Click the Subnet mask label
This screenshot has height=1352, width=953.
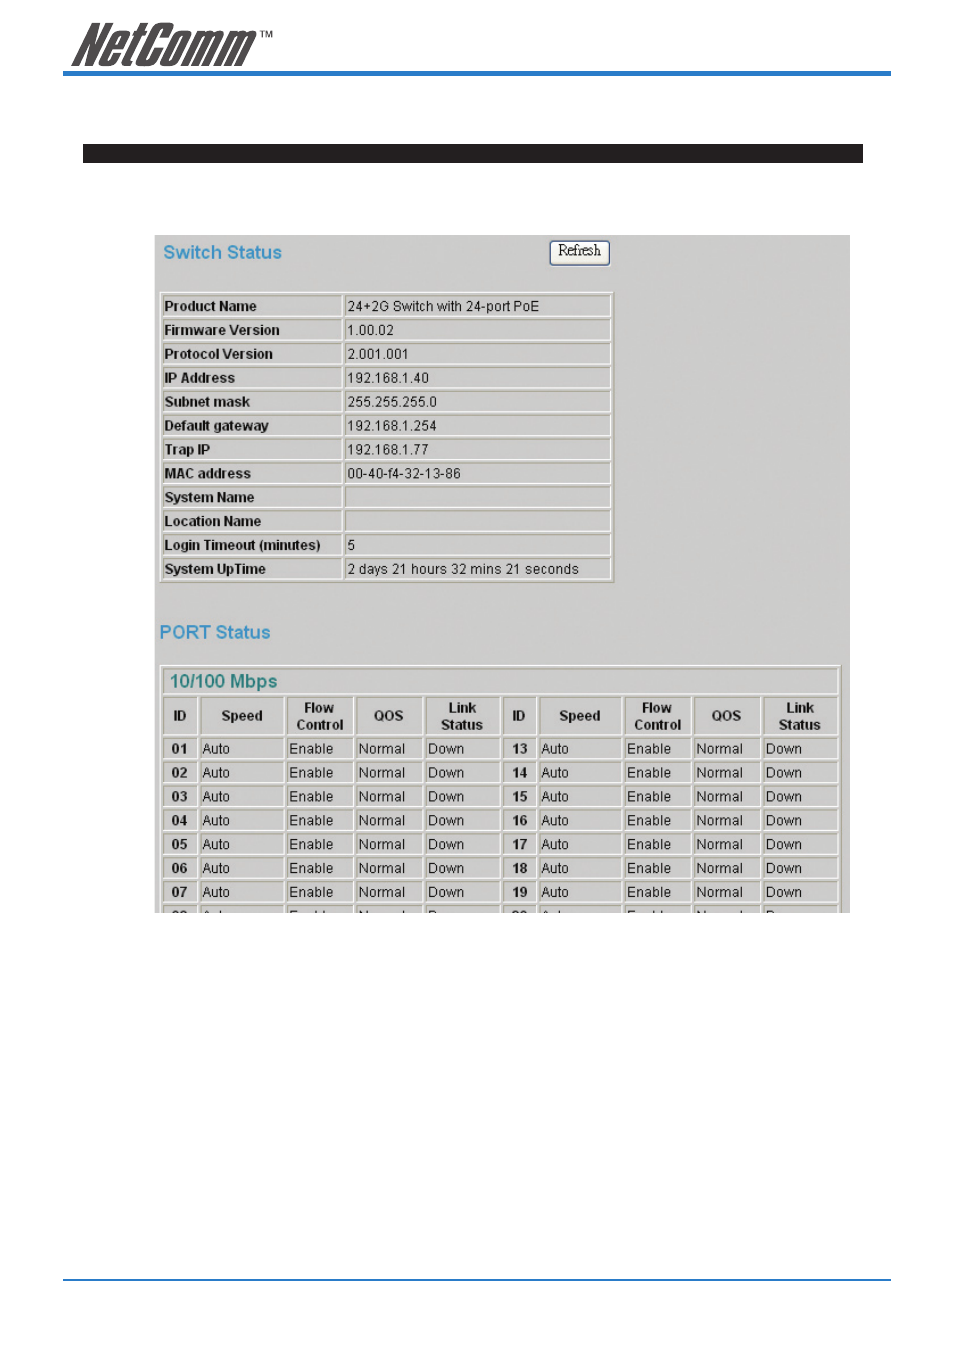click(207, 402)
